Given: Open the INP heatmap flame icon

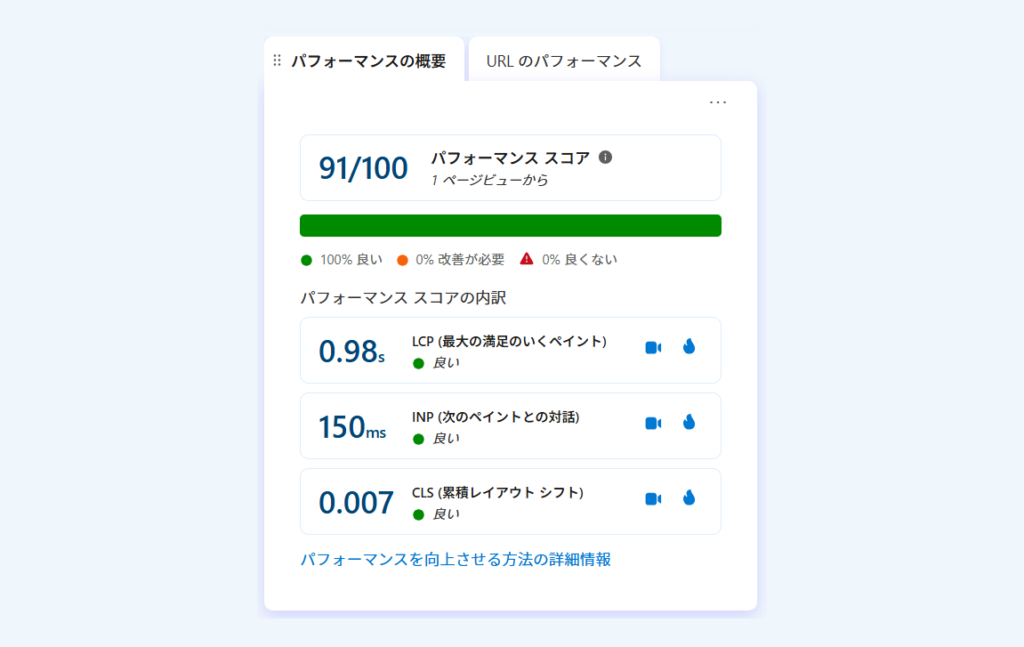Looking at the screenshot, I should point(688,423).
